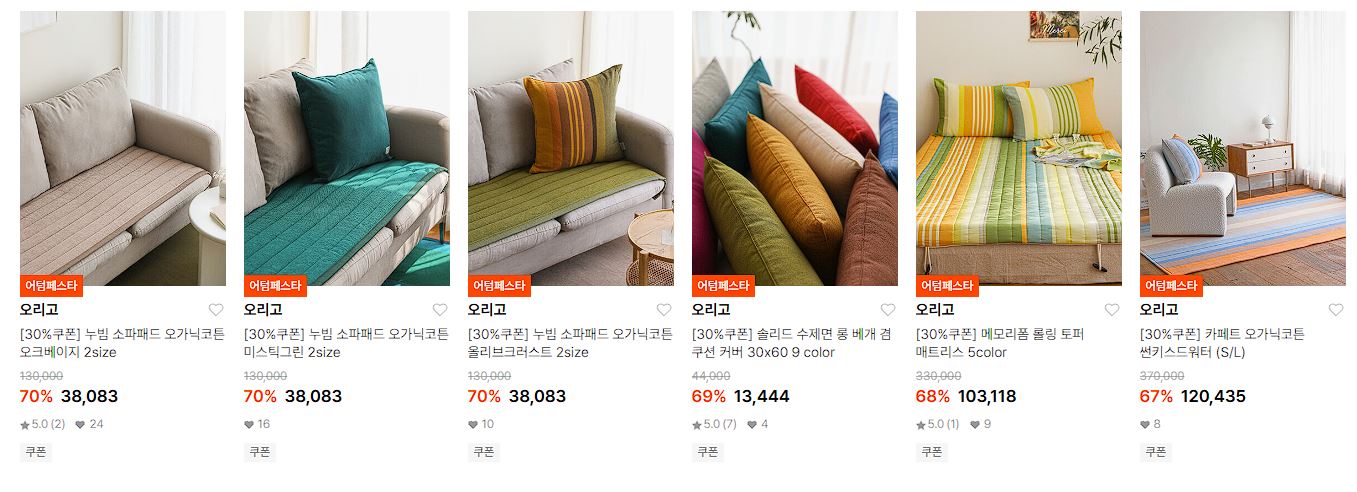Favorite the 올리브크러스트 sofa pad via heart
This screenshot has height=492, width=1357.
pyautogui.click(x=664, y=310)
